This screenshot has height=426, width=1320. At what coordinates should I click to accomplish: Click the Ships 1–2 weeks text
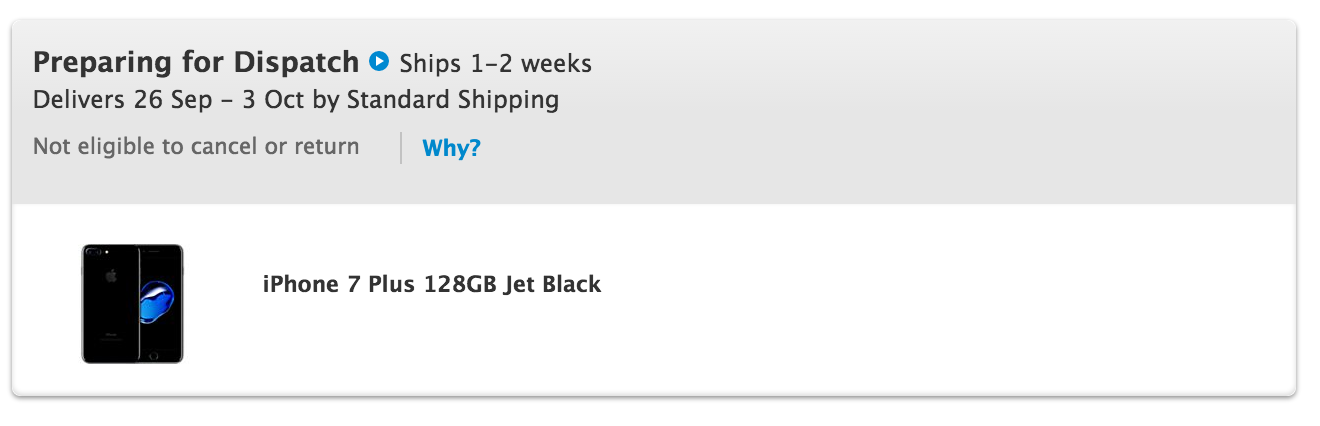coord(496,64)
